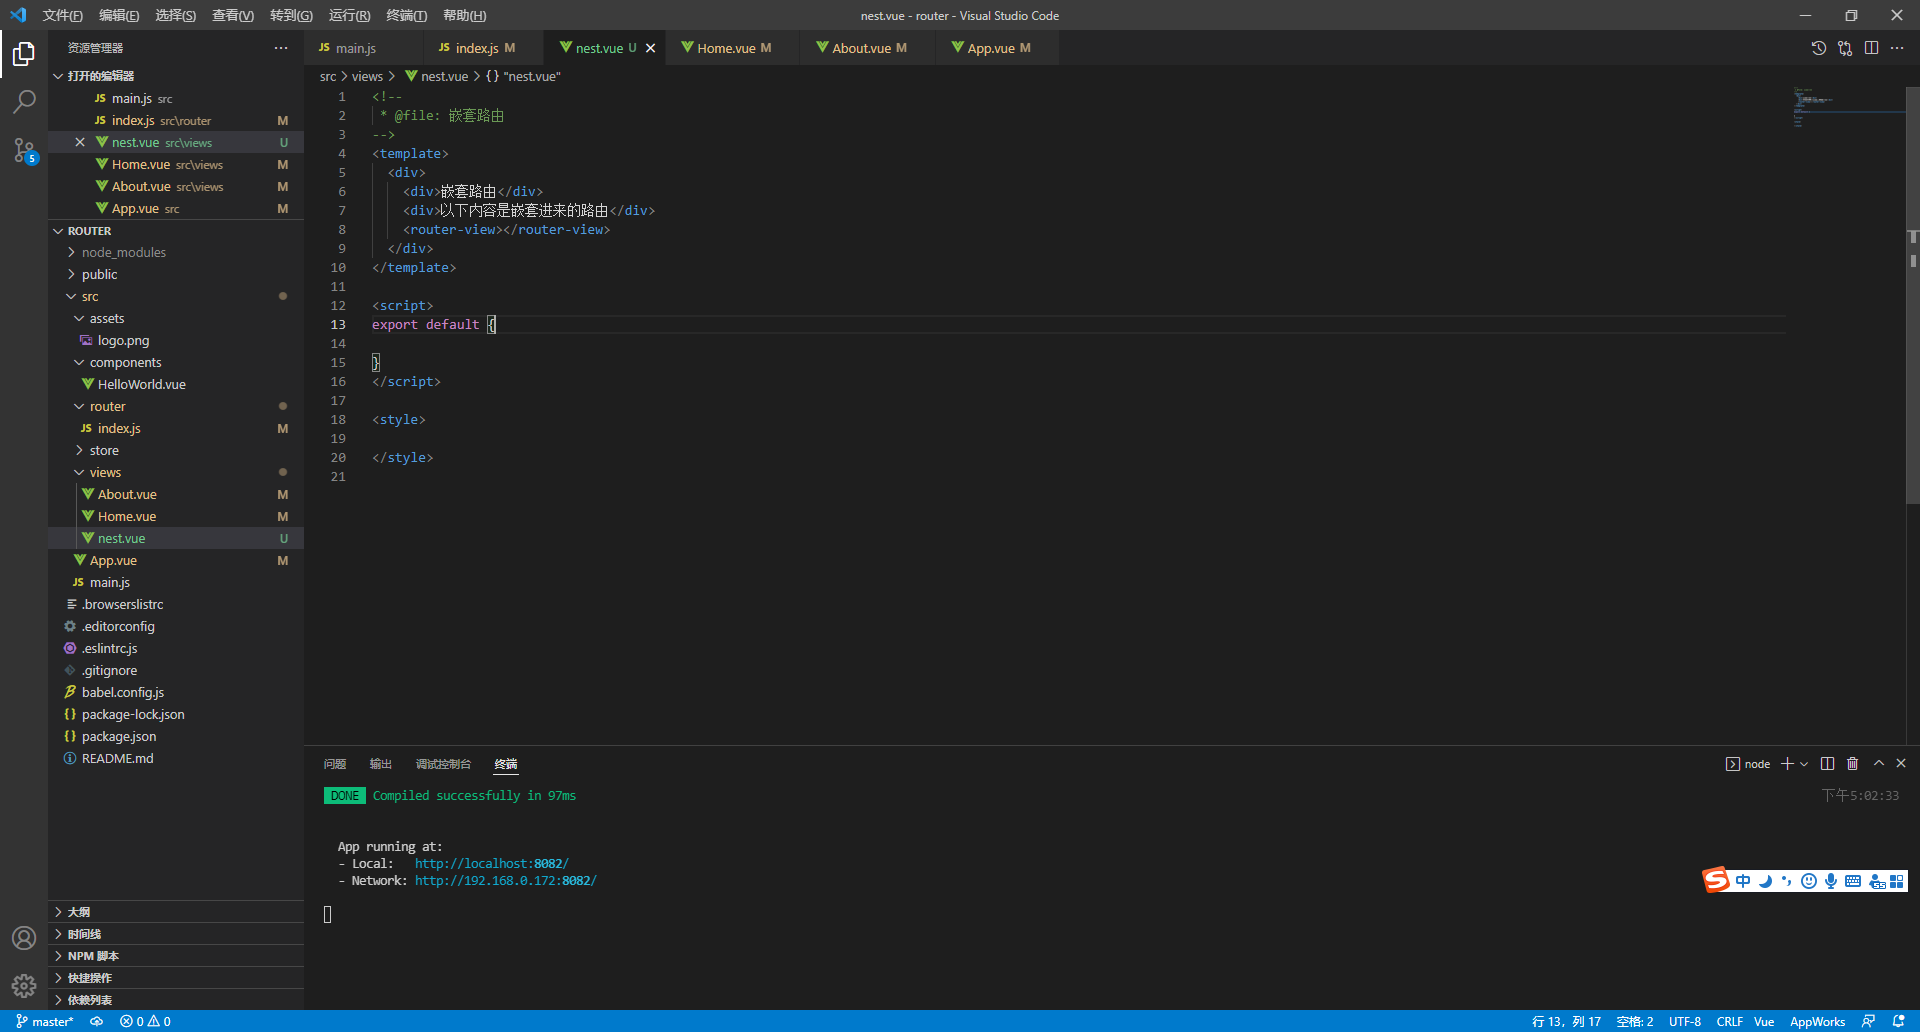Select the Vue language mode in status bar
This screenshot has width=1920, height=1032.
tap(1764, 1022)
